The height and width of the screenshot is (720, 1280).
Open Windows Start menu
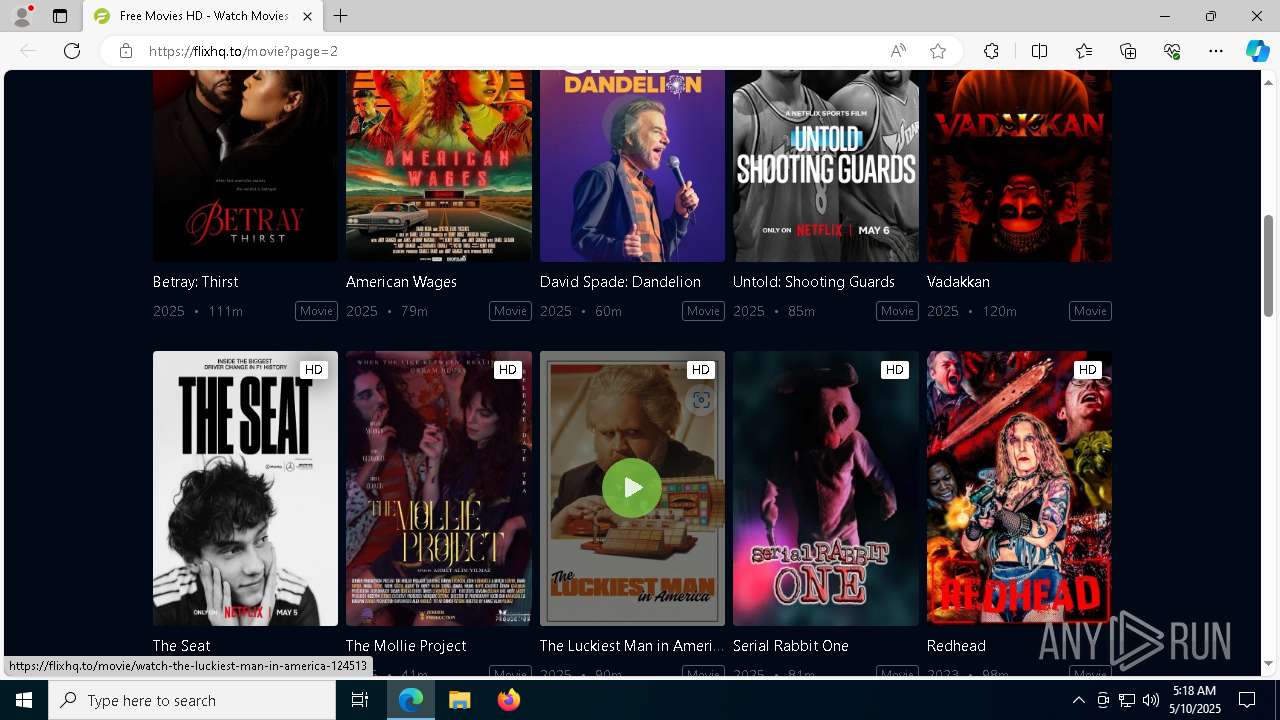tap(24, 700)
